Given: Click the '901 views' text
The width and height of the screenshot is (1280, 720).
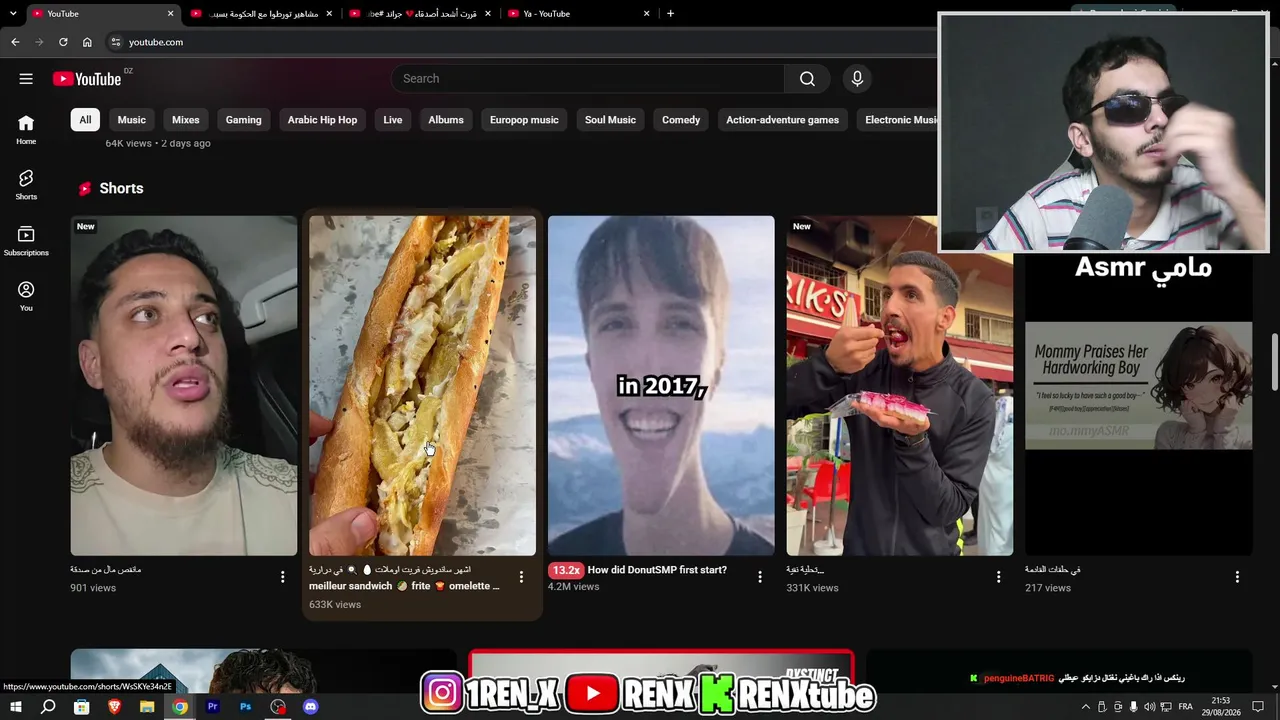Looking at the screenshot, I should [x=93, y=588].
